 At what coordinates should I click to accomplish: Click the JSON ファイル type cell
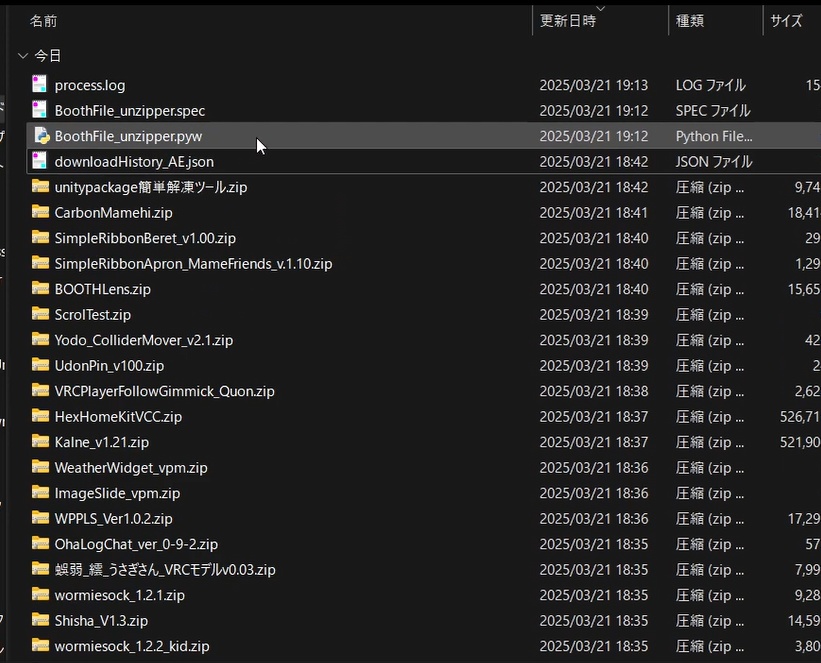click(714, 162)
